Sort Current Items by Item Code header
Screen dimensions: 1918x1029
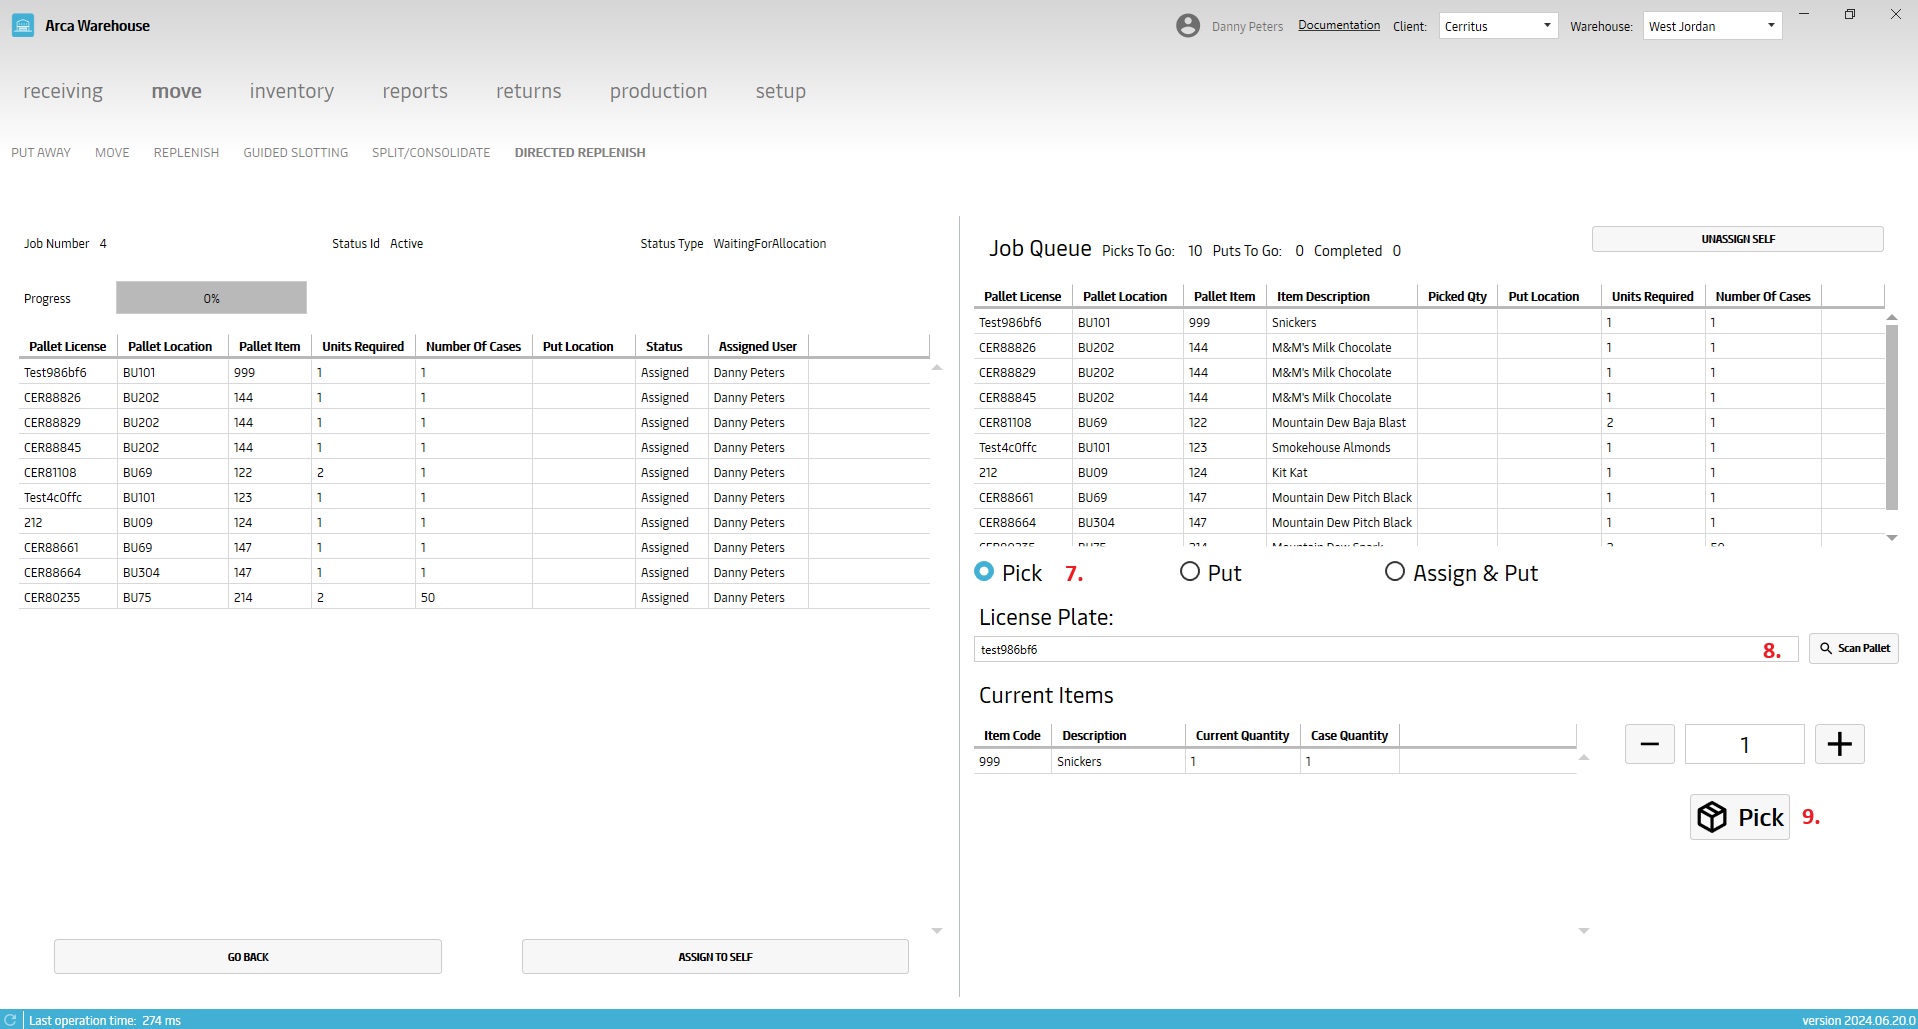[1012, 736]
